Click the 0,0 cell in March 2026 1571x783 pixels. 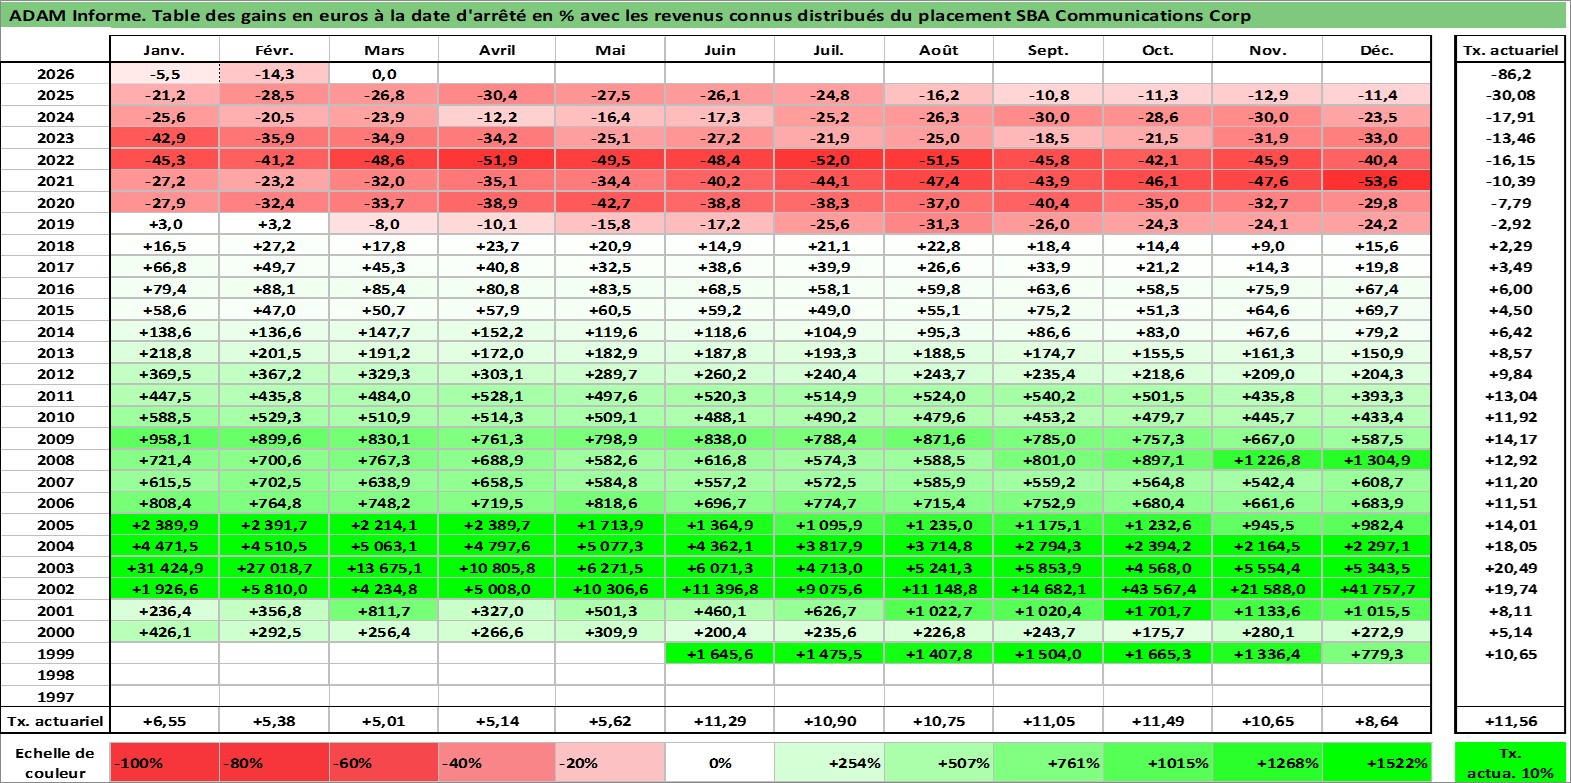click(384, 74)
